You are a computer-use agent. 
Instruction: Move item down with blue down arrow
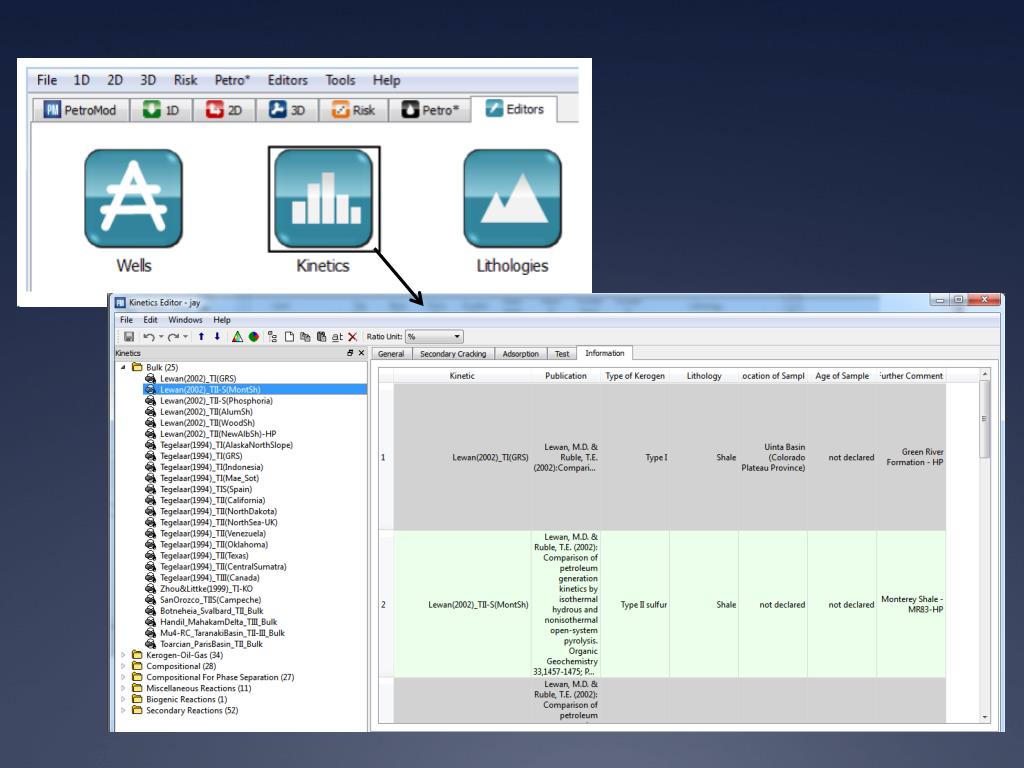point(217,336)
